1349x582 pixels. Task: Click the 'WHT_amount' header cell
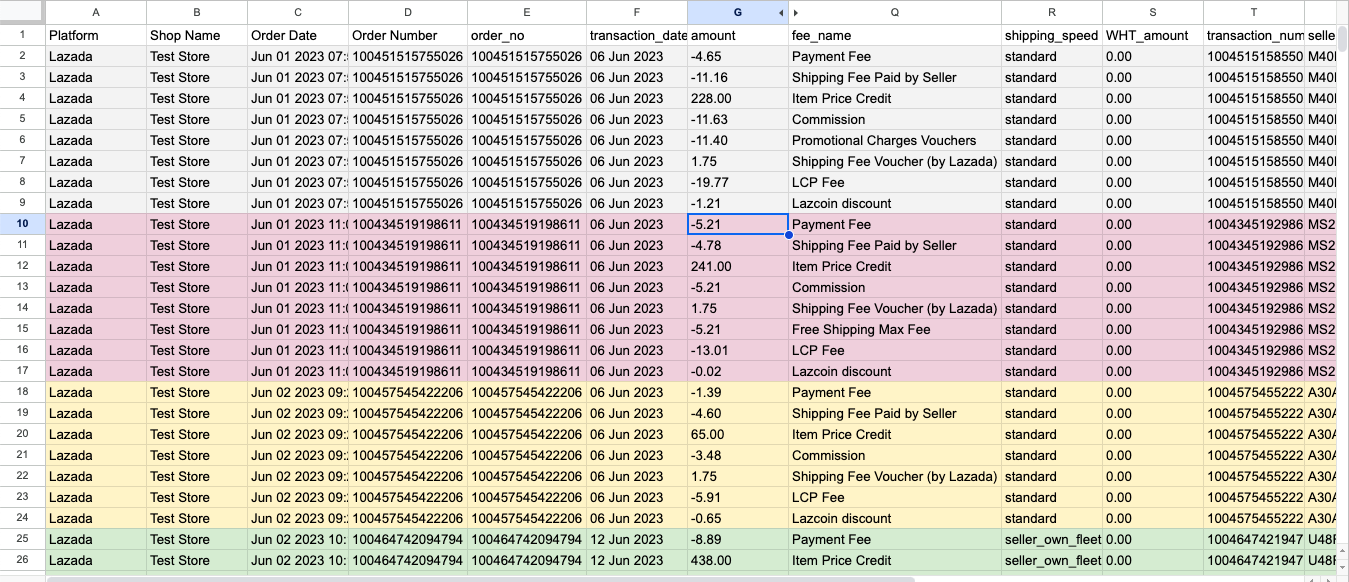(1152, 35)
